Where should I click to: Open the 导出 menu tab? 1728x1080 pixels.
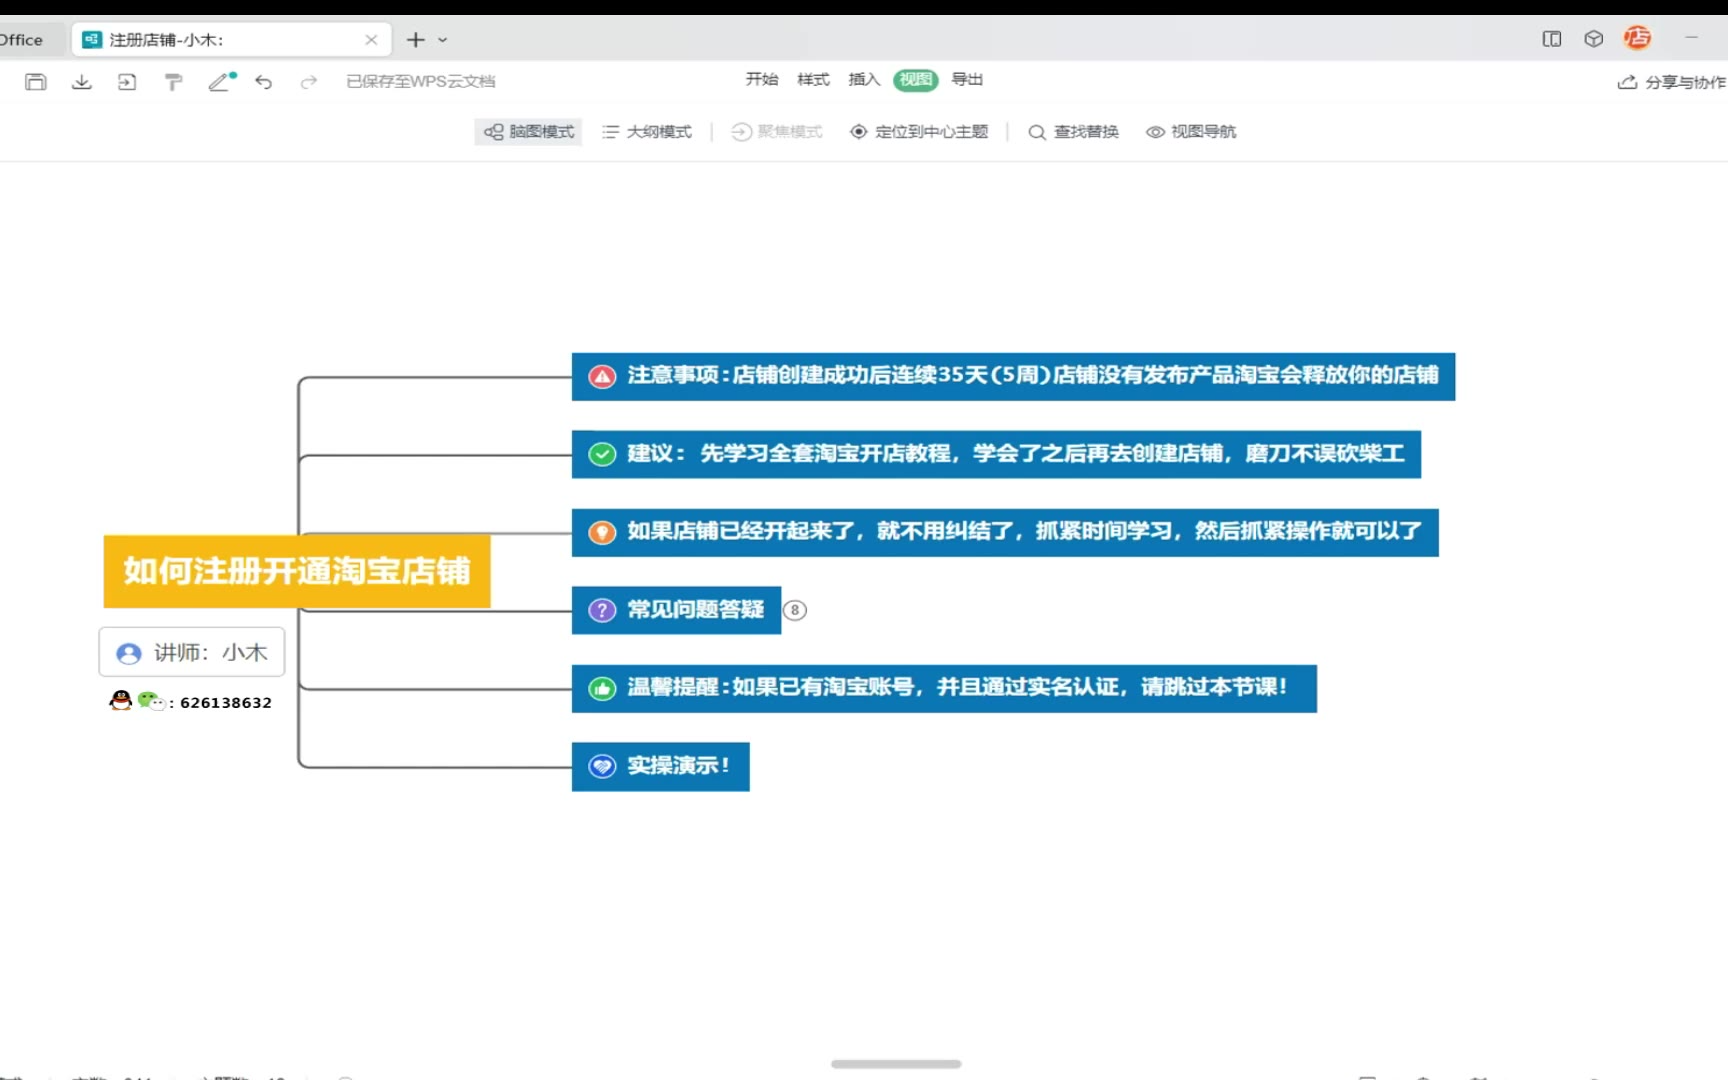coord(967,79)
